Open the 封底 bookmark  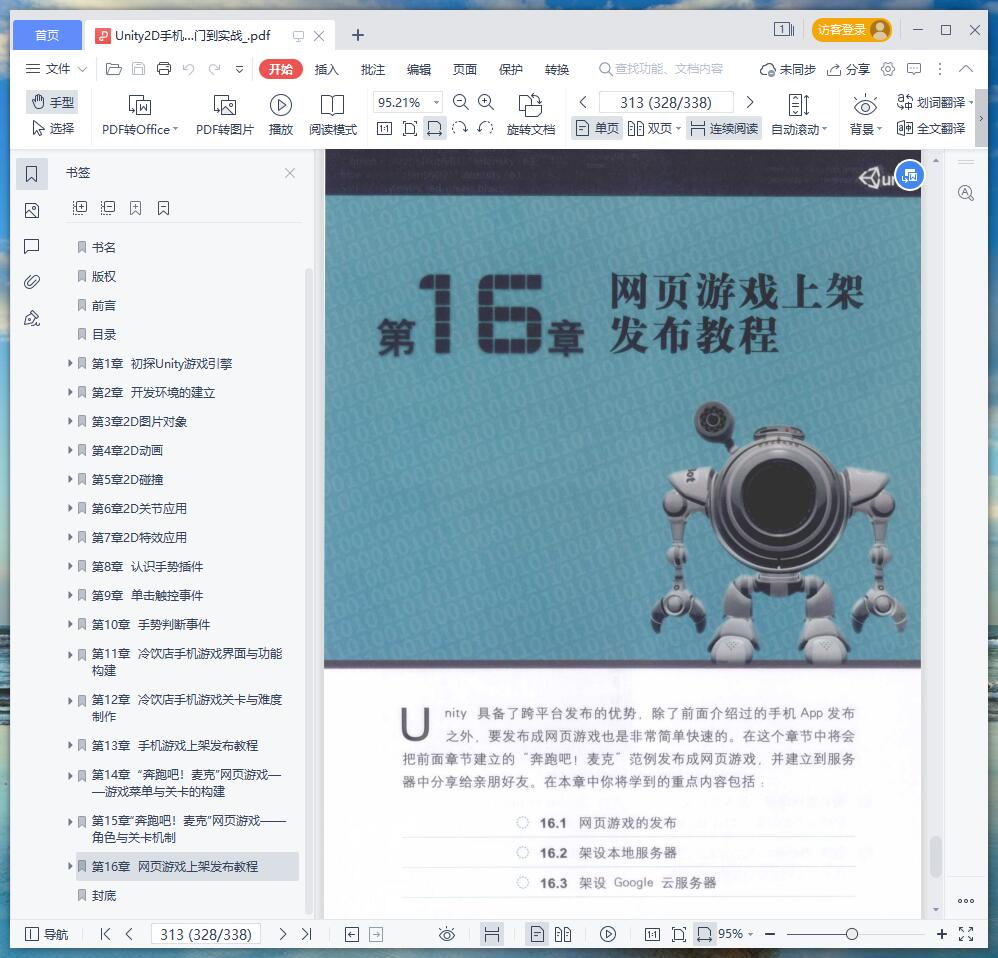pyautogui.click(x=103, y=896)
